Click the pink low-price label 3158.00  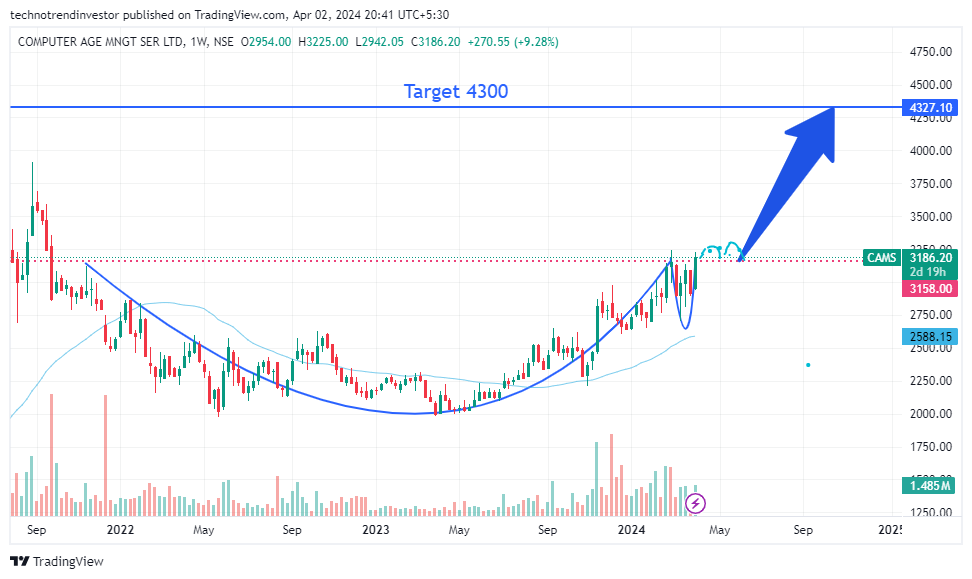931,288
